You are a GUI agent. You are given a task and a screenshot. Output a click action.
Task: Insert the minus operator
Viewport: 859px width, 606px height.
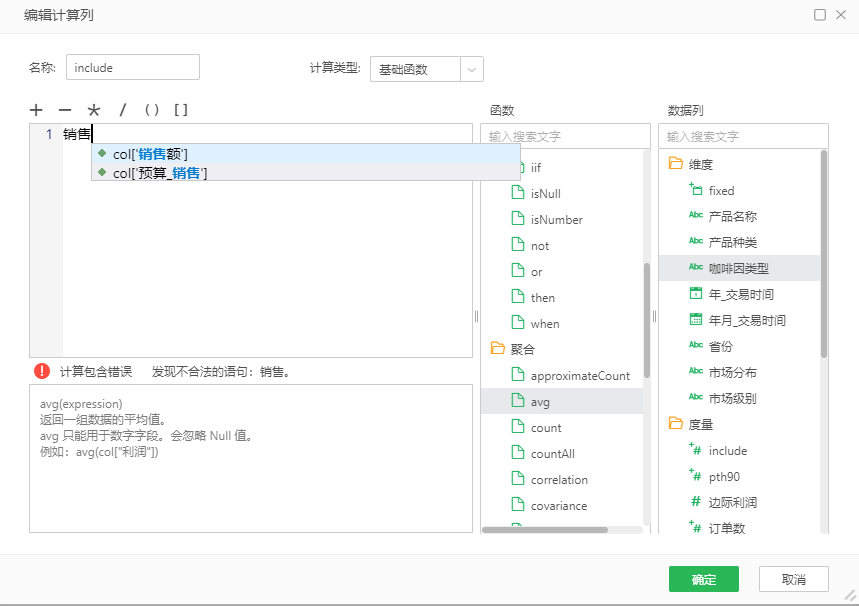pyautogui.click(x=65, y=110)
